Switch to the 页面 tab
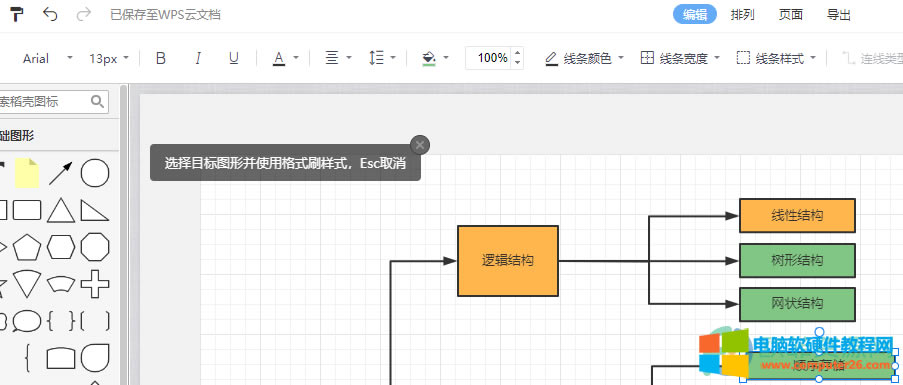The height and width of the screenshot is (385, 903). 791,15
